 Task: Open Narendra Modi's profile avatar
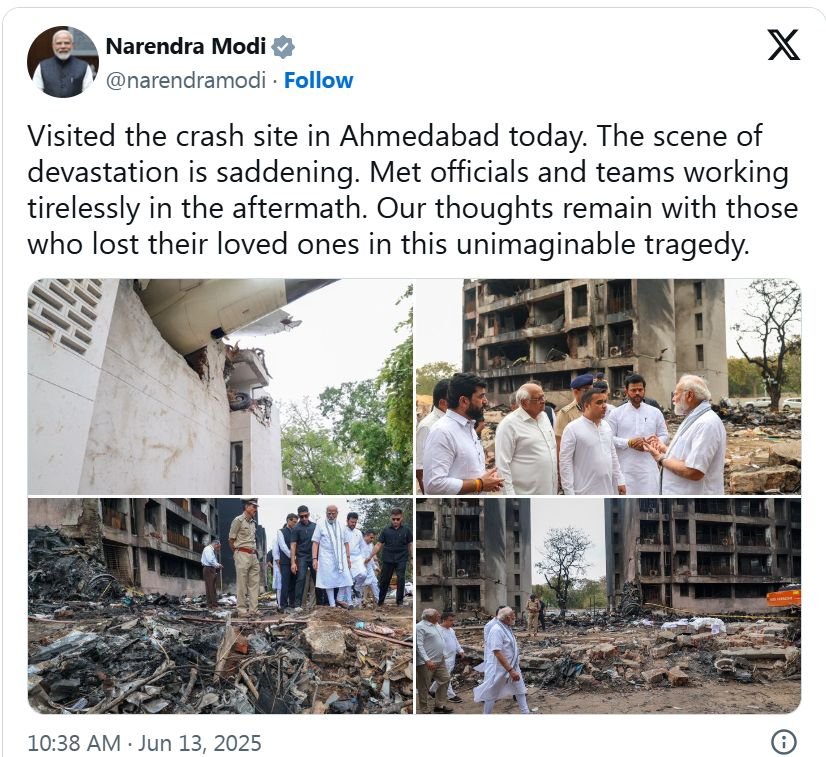(63, 62)
